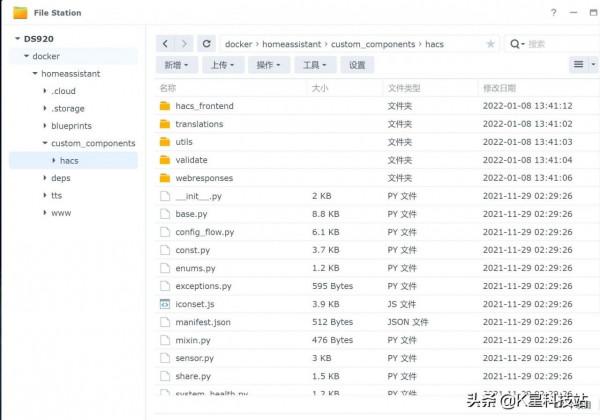Go forward with the right arrow button
The height and width of the screenshot is (420, 600).
tap(184, 44)
